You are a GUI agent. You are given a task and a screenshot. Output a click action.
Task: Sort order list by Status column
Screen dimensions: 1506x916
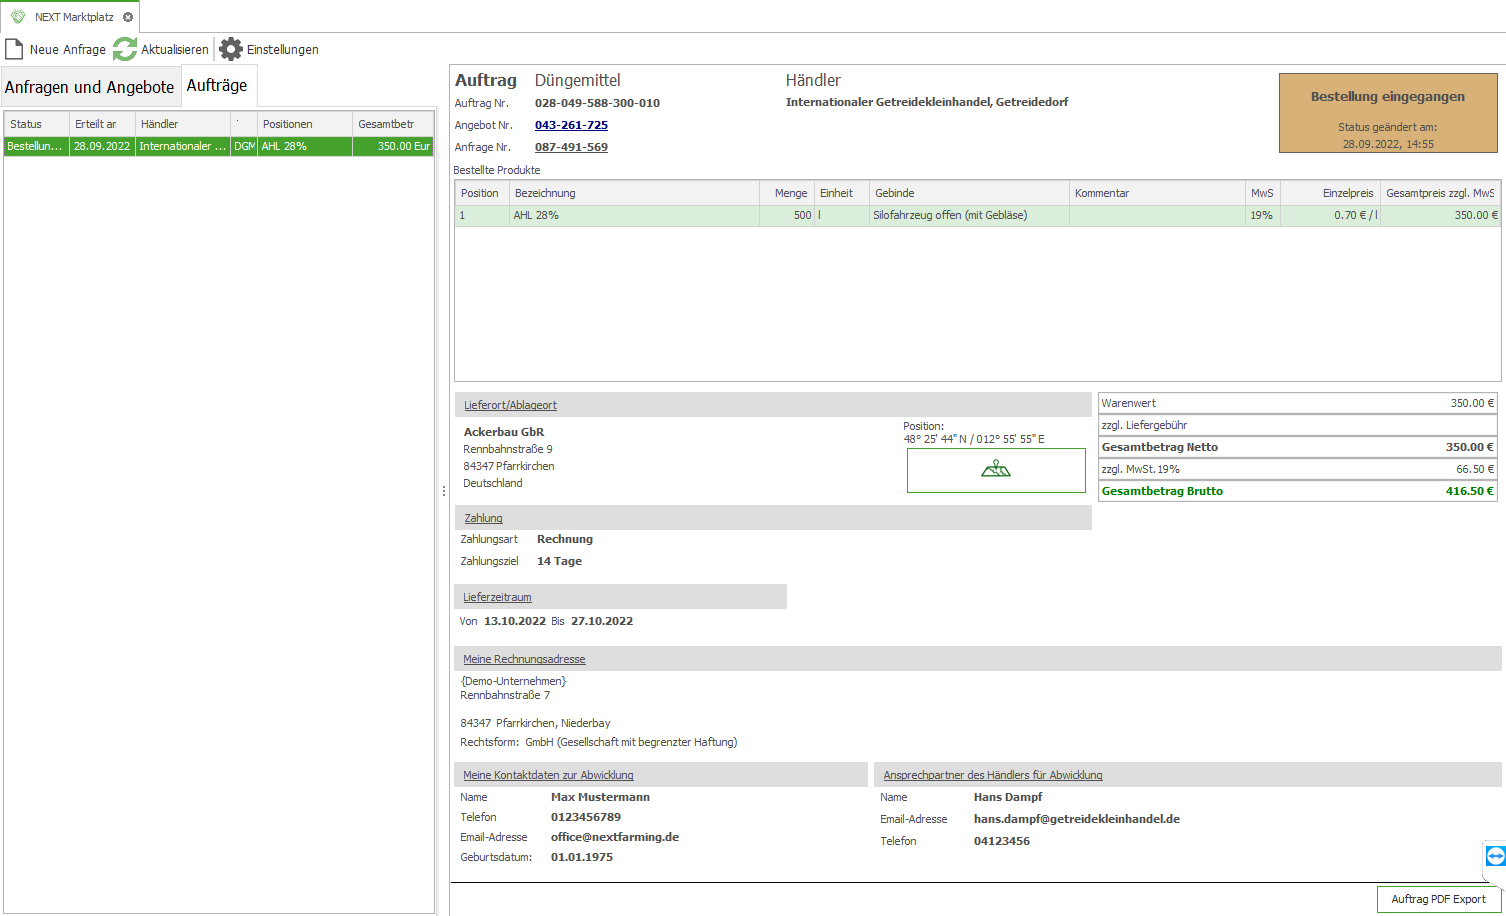click(36, 124)
